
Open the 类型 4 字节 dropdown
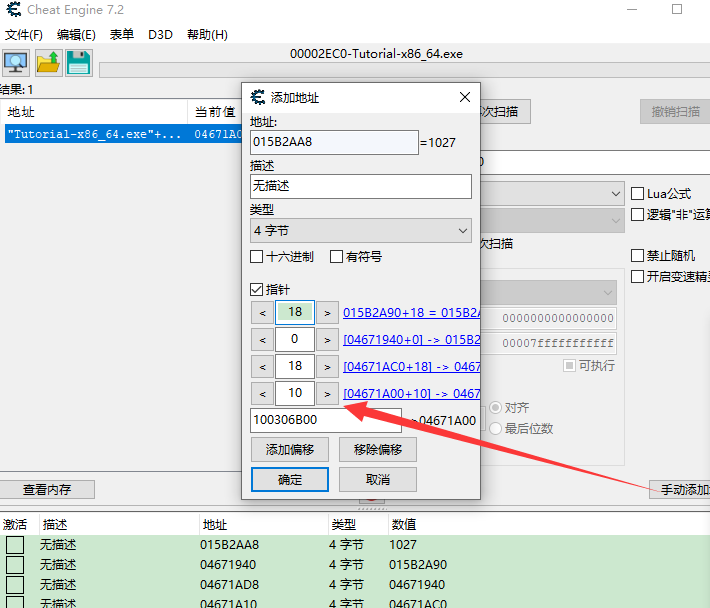coord(360,230)
